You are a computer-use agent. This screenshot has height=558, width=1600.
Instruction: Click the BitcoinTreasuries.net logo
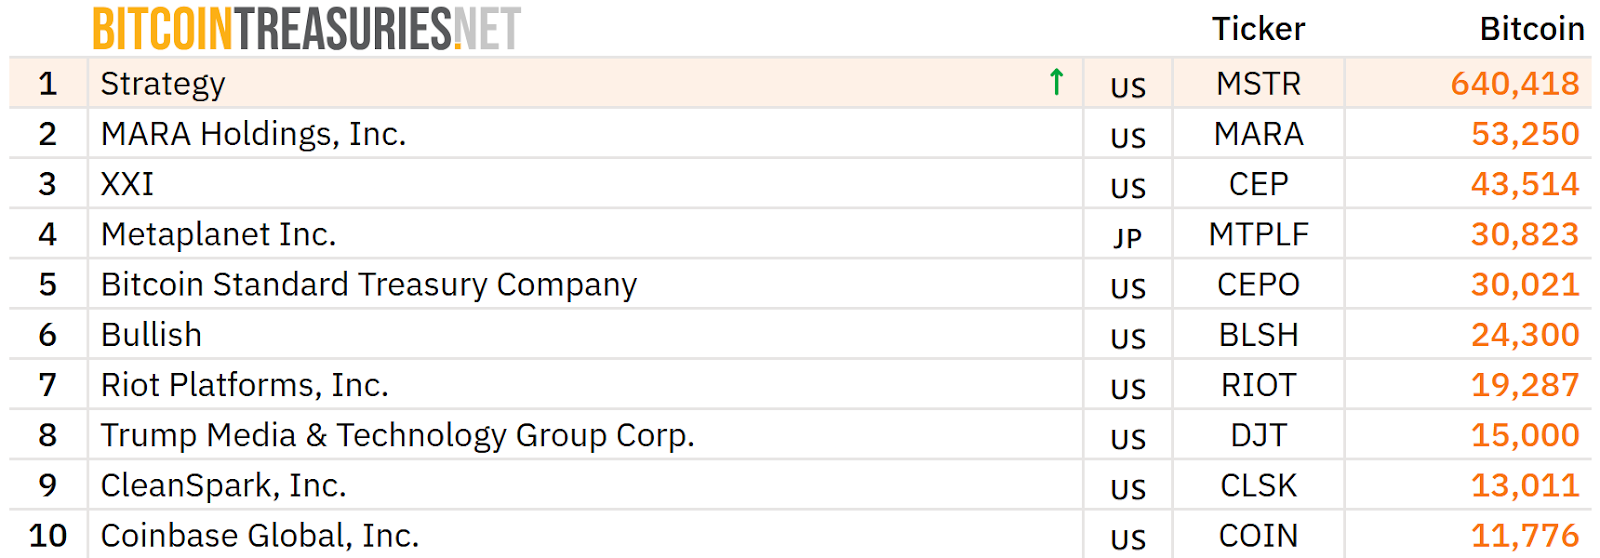pos(306,28)
